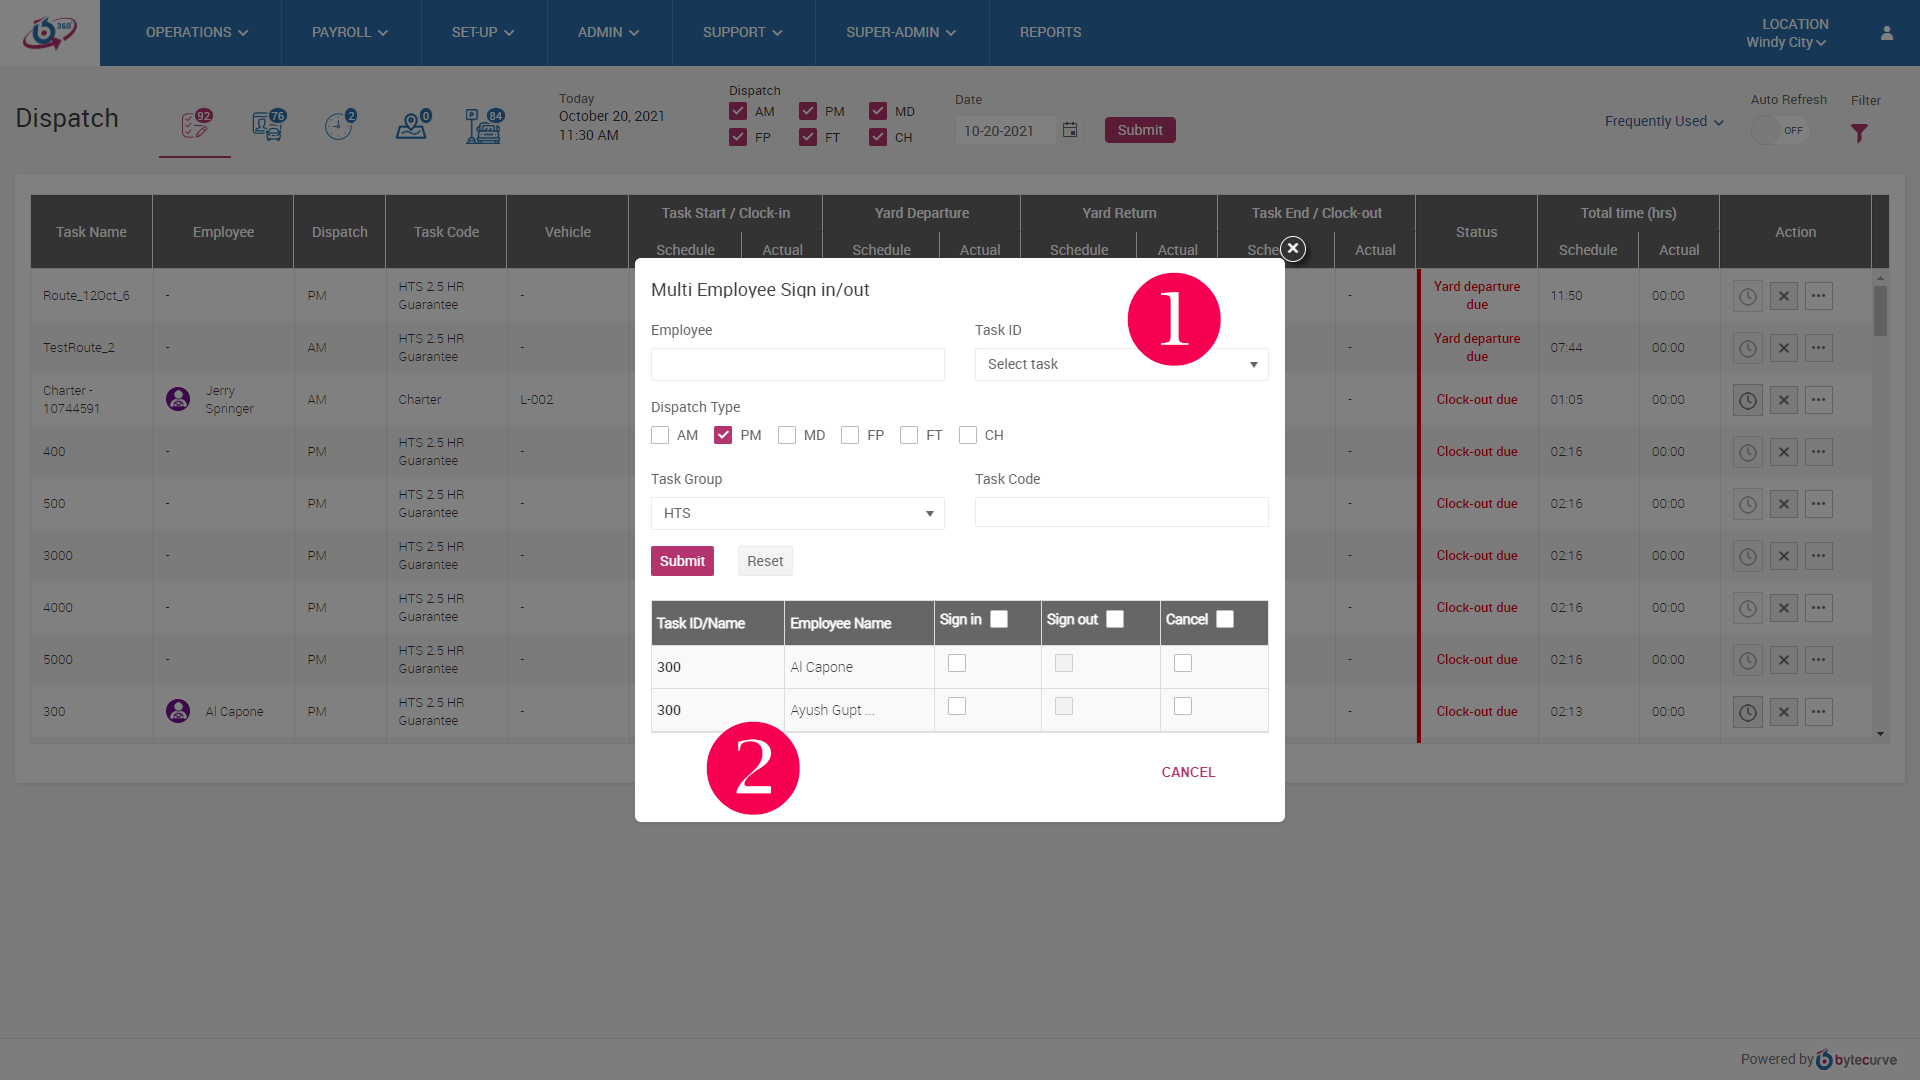Click clock action icon for Route_12Oct_6 row
1920x1080 pixels.
[1747, 296]
